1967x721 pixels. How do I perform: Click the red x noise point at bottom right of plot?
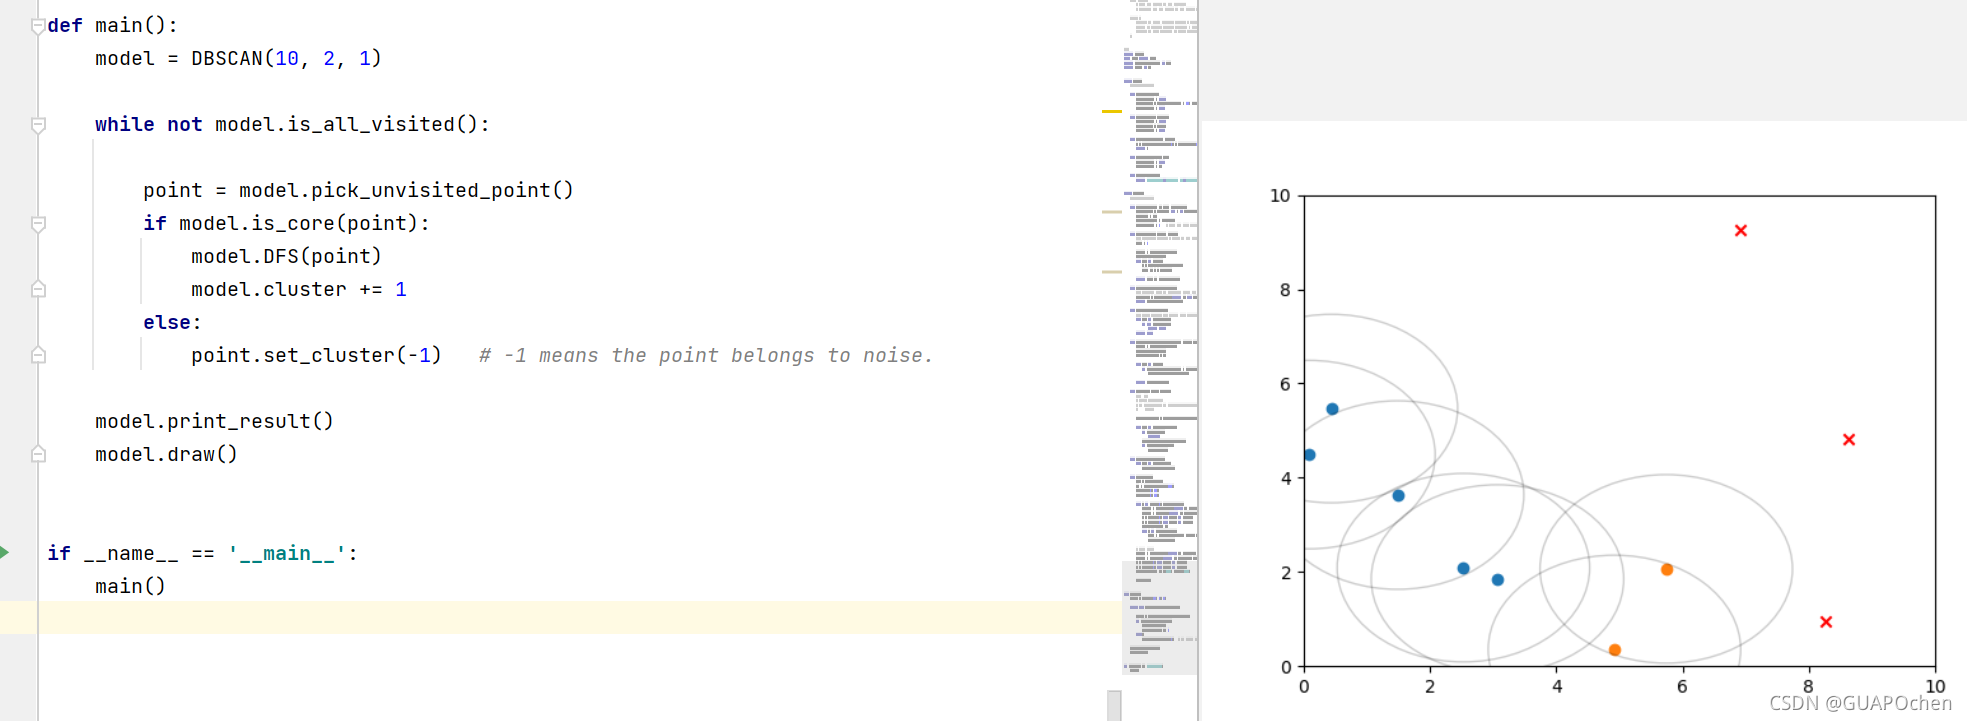tap(1826, 622)
